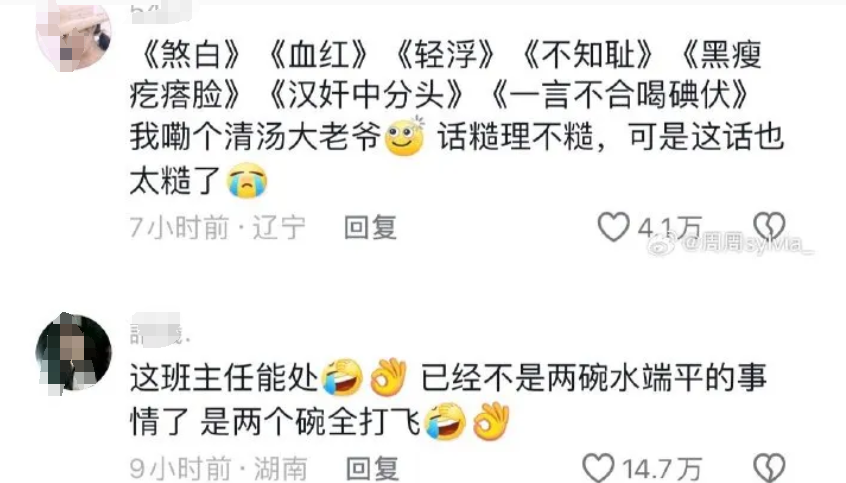The height and width of the screenshot is (483, 846).
Task: Tap broken heart on the 湖南 comment
Action: (x=769, y=468)
